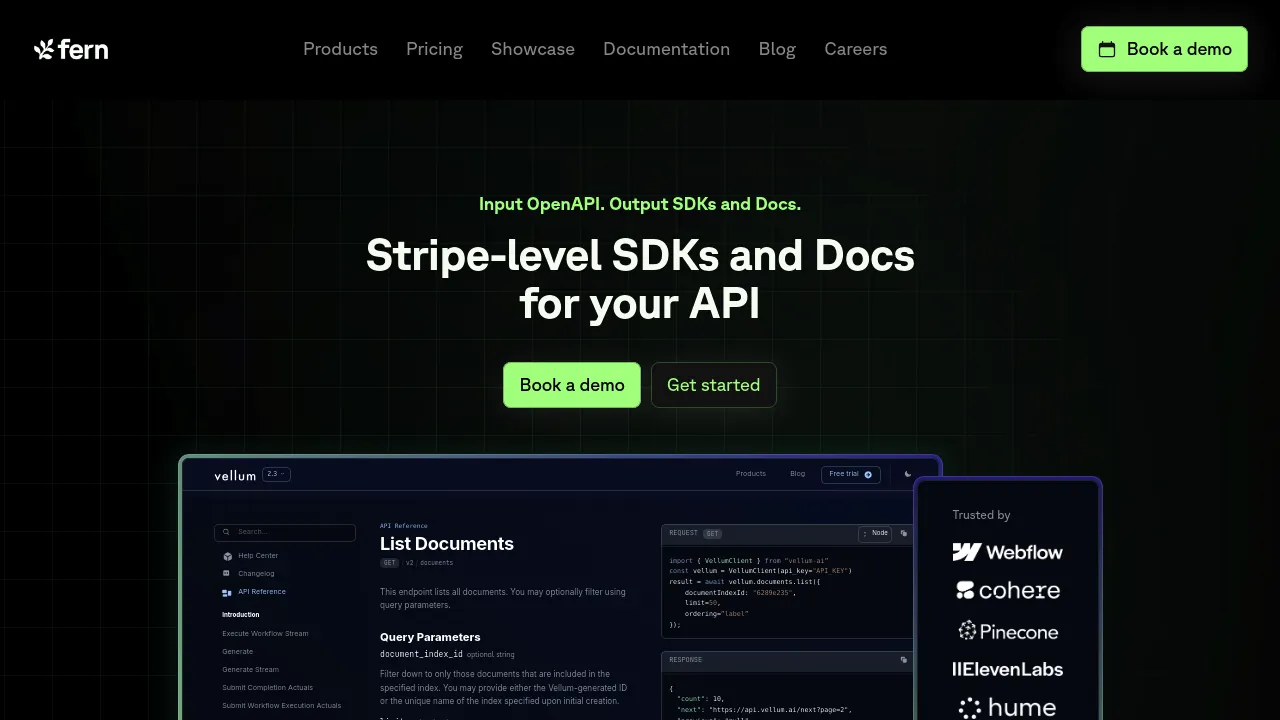Select API Reference in the docs sidebar

click(262, 592)
